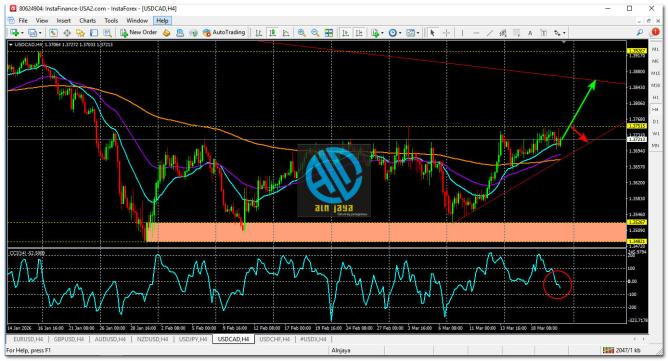The height and width of the screenshot is (361, 668).
Task: Open the Arrows objects tool
Action: click(x=557, y=33)
